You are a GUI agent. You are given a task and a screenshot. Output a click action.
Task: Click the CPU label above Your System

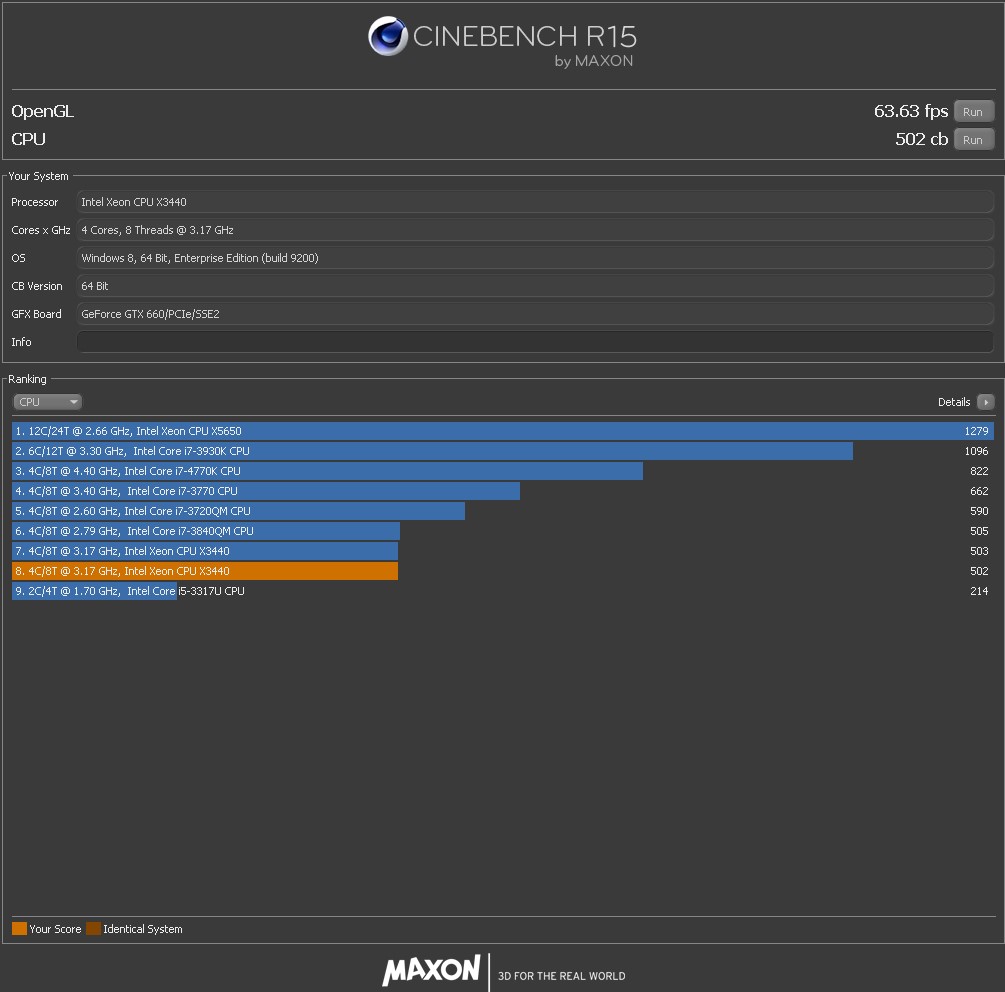coord(28,139)
